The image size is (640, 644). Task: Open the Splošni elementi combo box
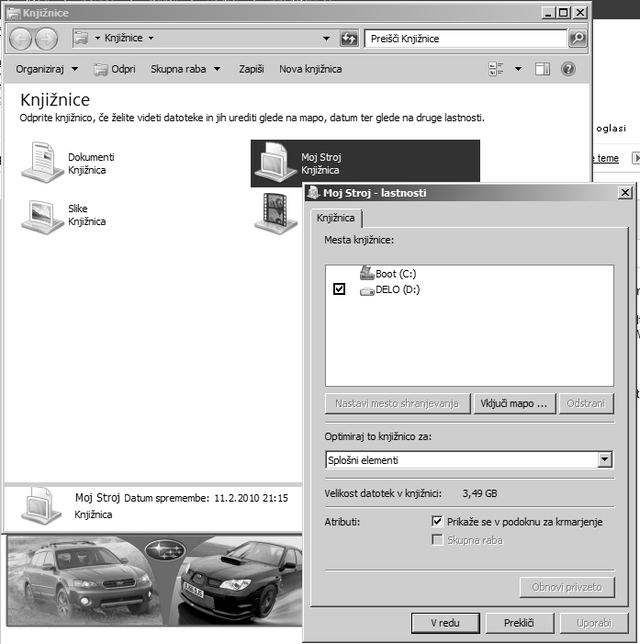(x=469, y=460)
